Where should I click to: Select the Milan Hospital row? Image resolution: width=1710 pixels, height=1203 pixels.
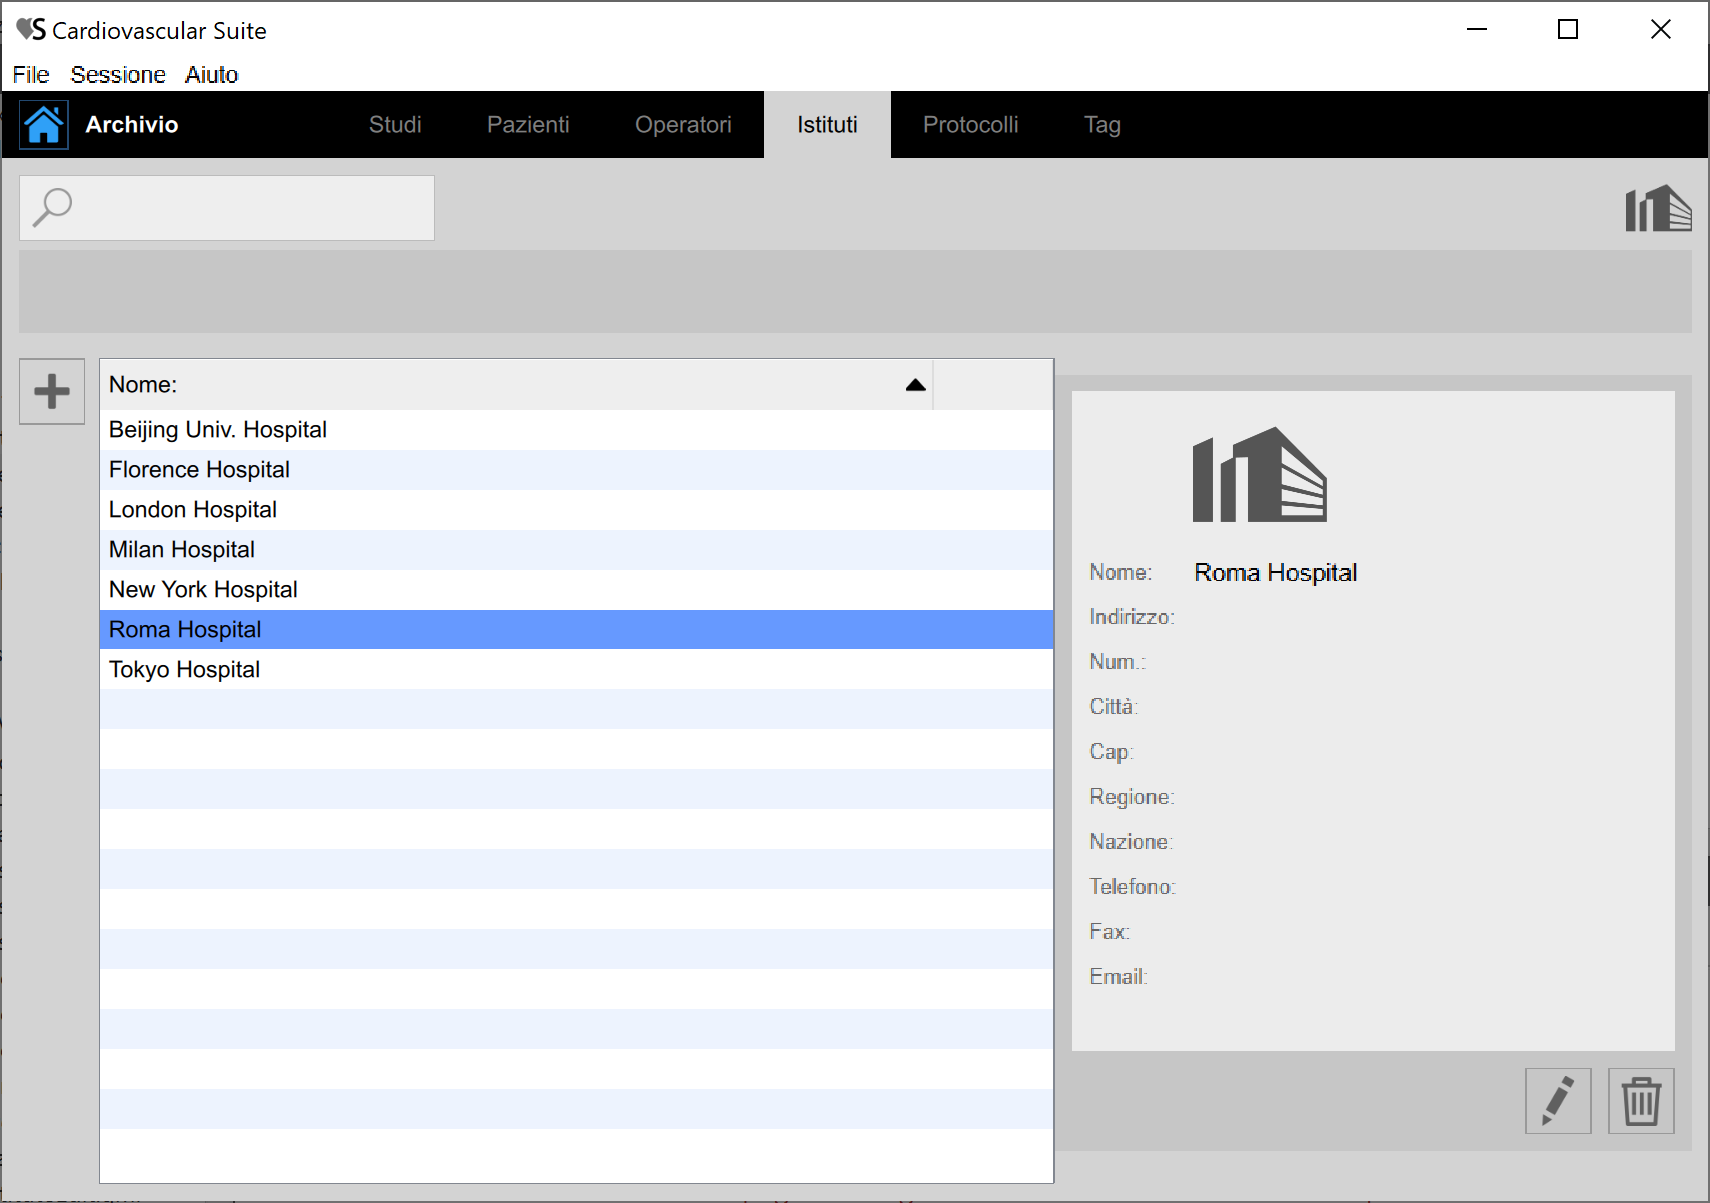click(182, 550)
